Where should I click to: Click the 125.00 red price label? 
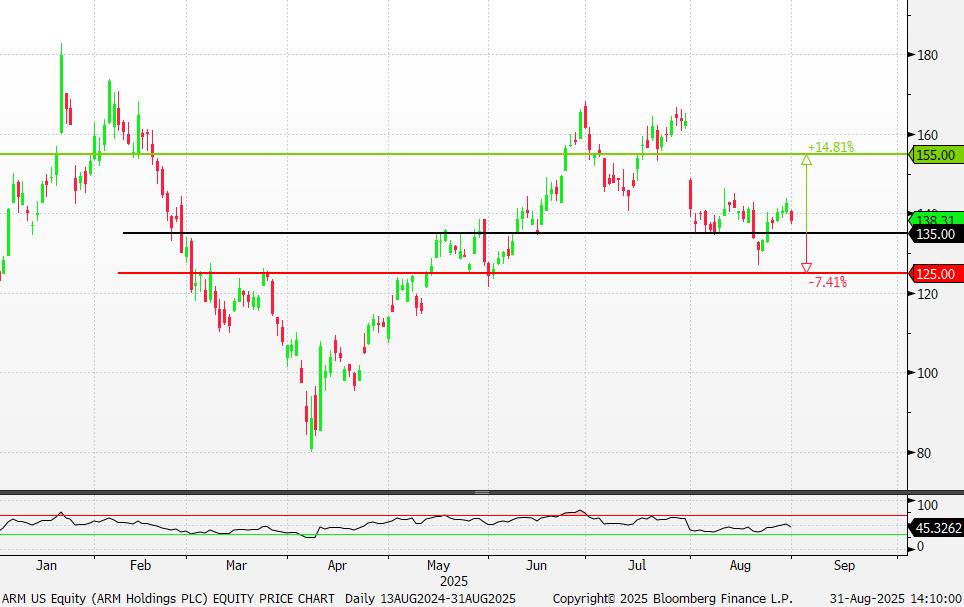pos(936,274)
